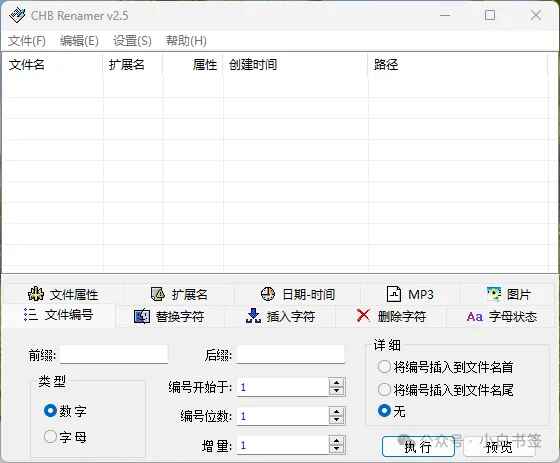Maximize the CHB Renamer window

(490, 15)
